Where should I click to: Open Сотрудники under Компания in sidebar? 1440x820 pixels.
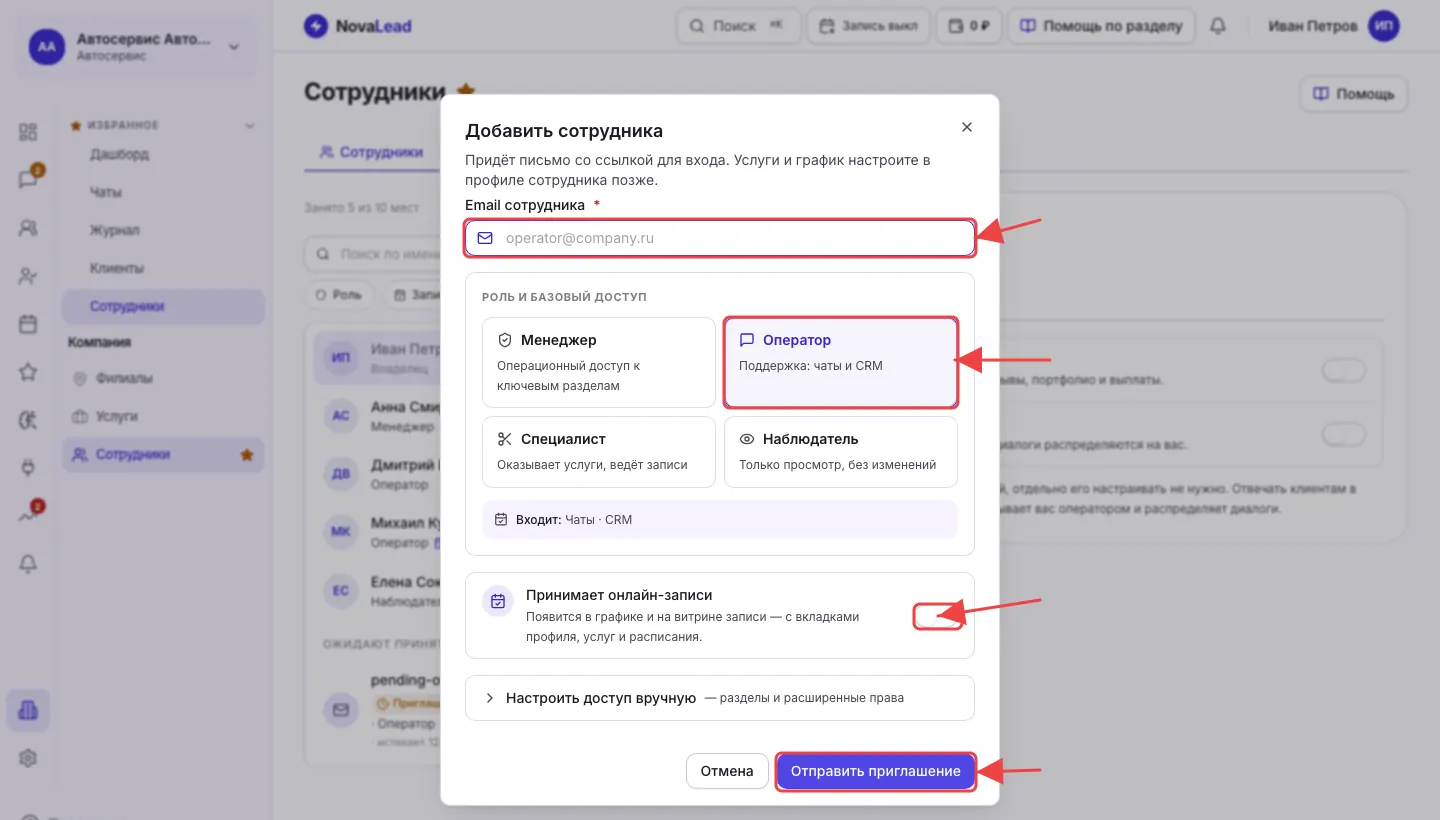pyautogui.click(x=163, y=455)
